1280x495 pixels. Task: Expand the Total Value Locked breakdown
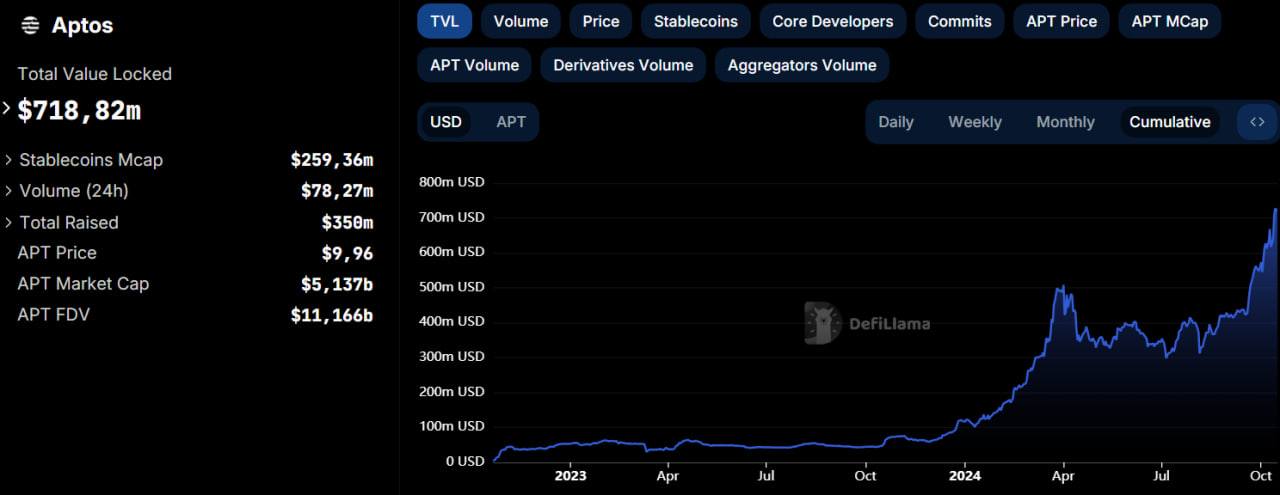7,108
